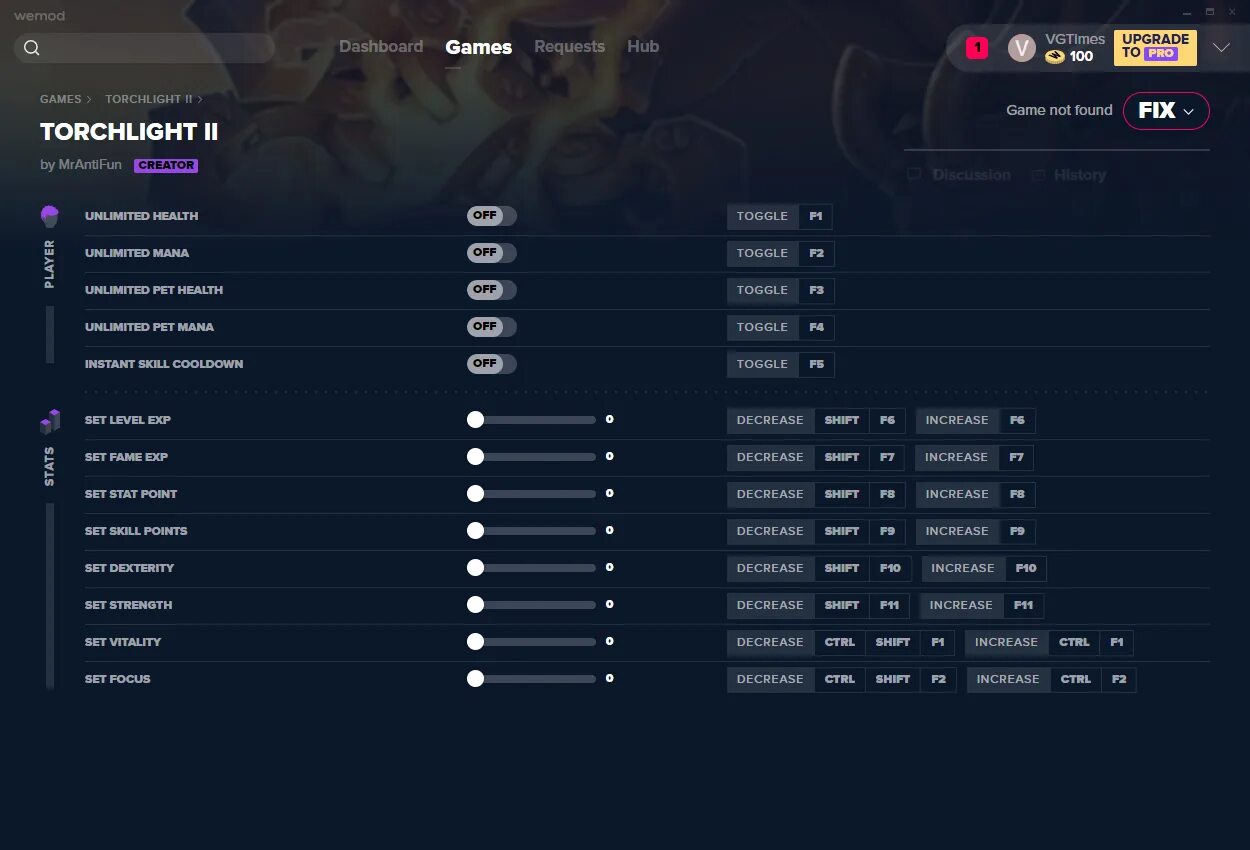Screen dimensions: 1250x850
Task: Open the Requests tab
Action: click(569, 46)
